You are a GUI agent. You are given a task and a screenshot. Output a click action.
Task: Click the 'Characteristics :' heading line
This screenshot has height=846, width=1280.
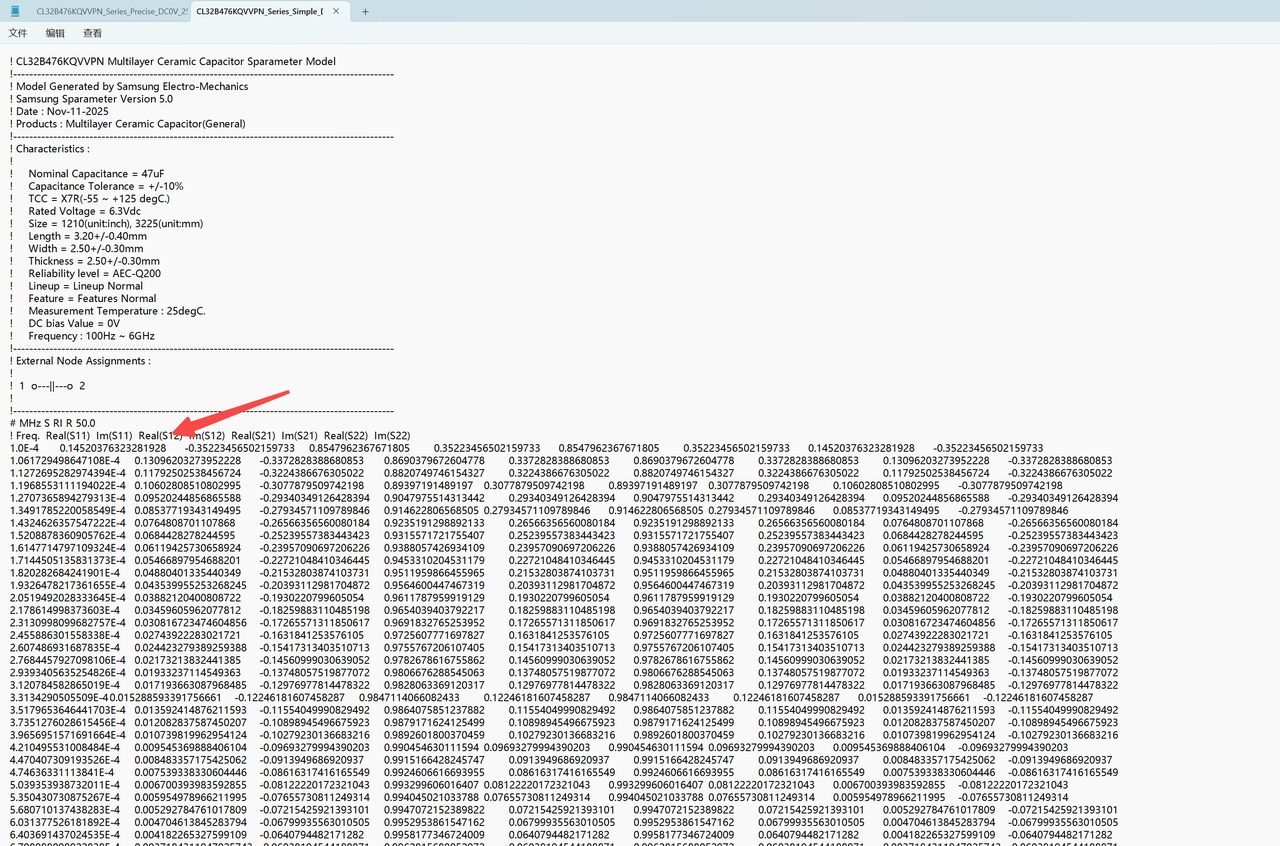tap(49, 149)
